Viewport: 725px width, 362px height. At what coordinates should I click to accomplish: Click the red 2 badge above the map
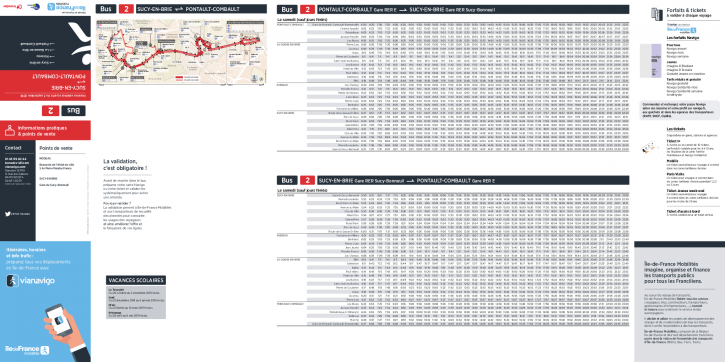tap(126, 9)
